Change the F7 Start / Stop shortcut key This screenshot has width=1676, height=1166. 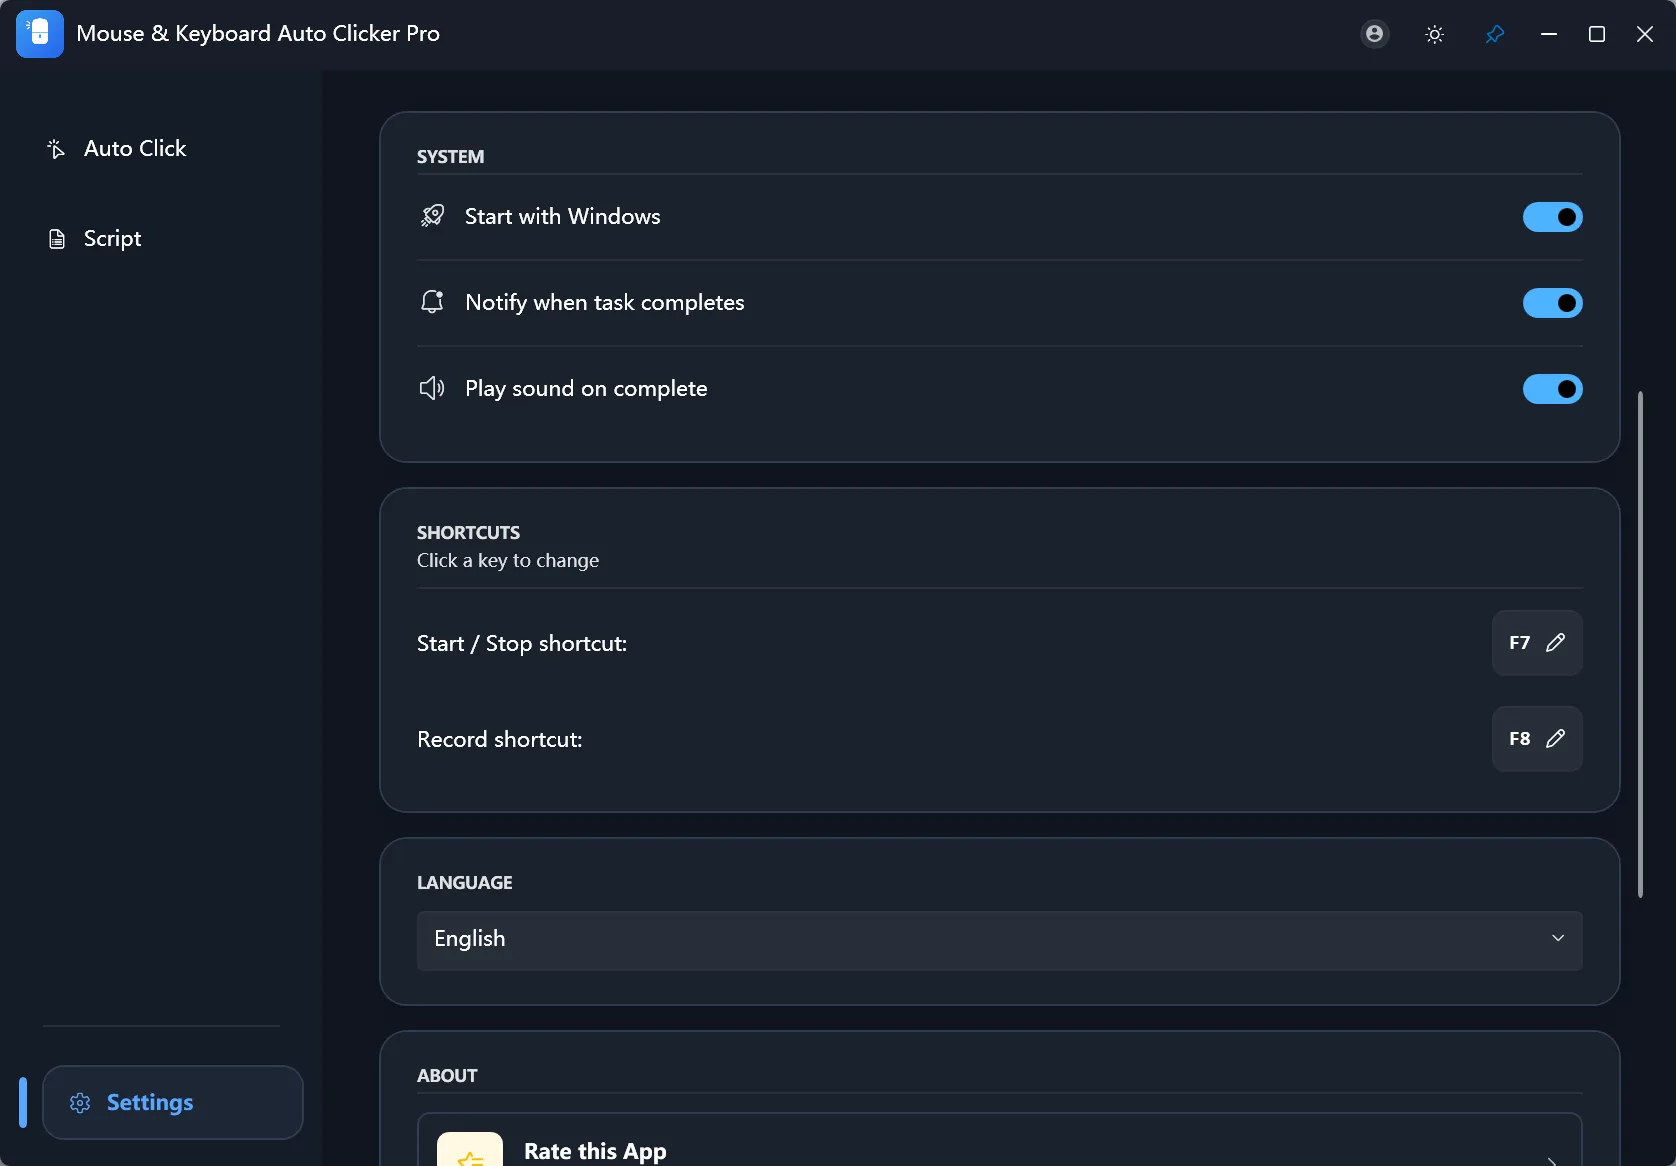[1537, 643]
